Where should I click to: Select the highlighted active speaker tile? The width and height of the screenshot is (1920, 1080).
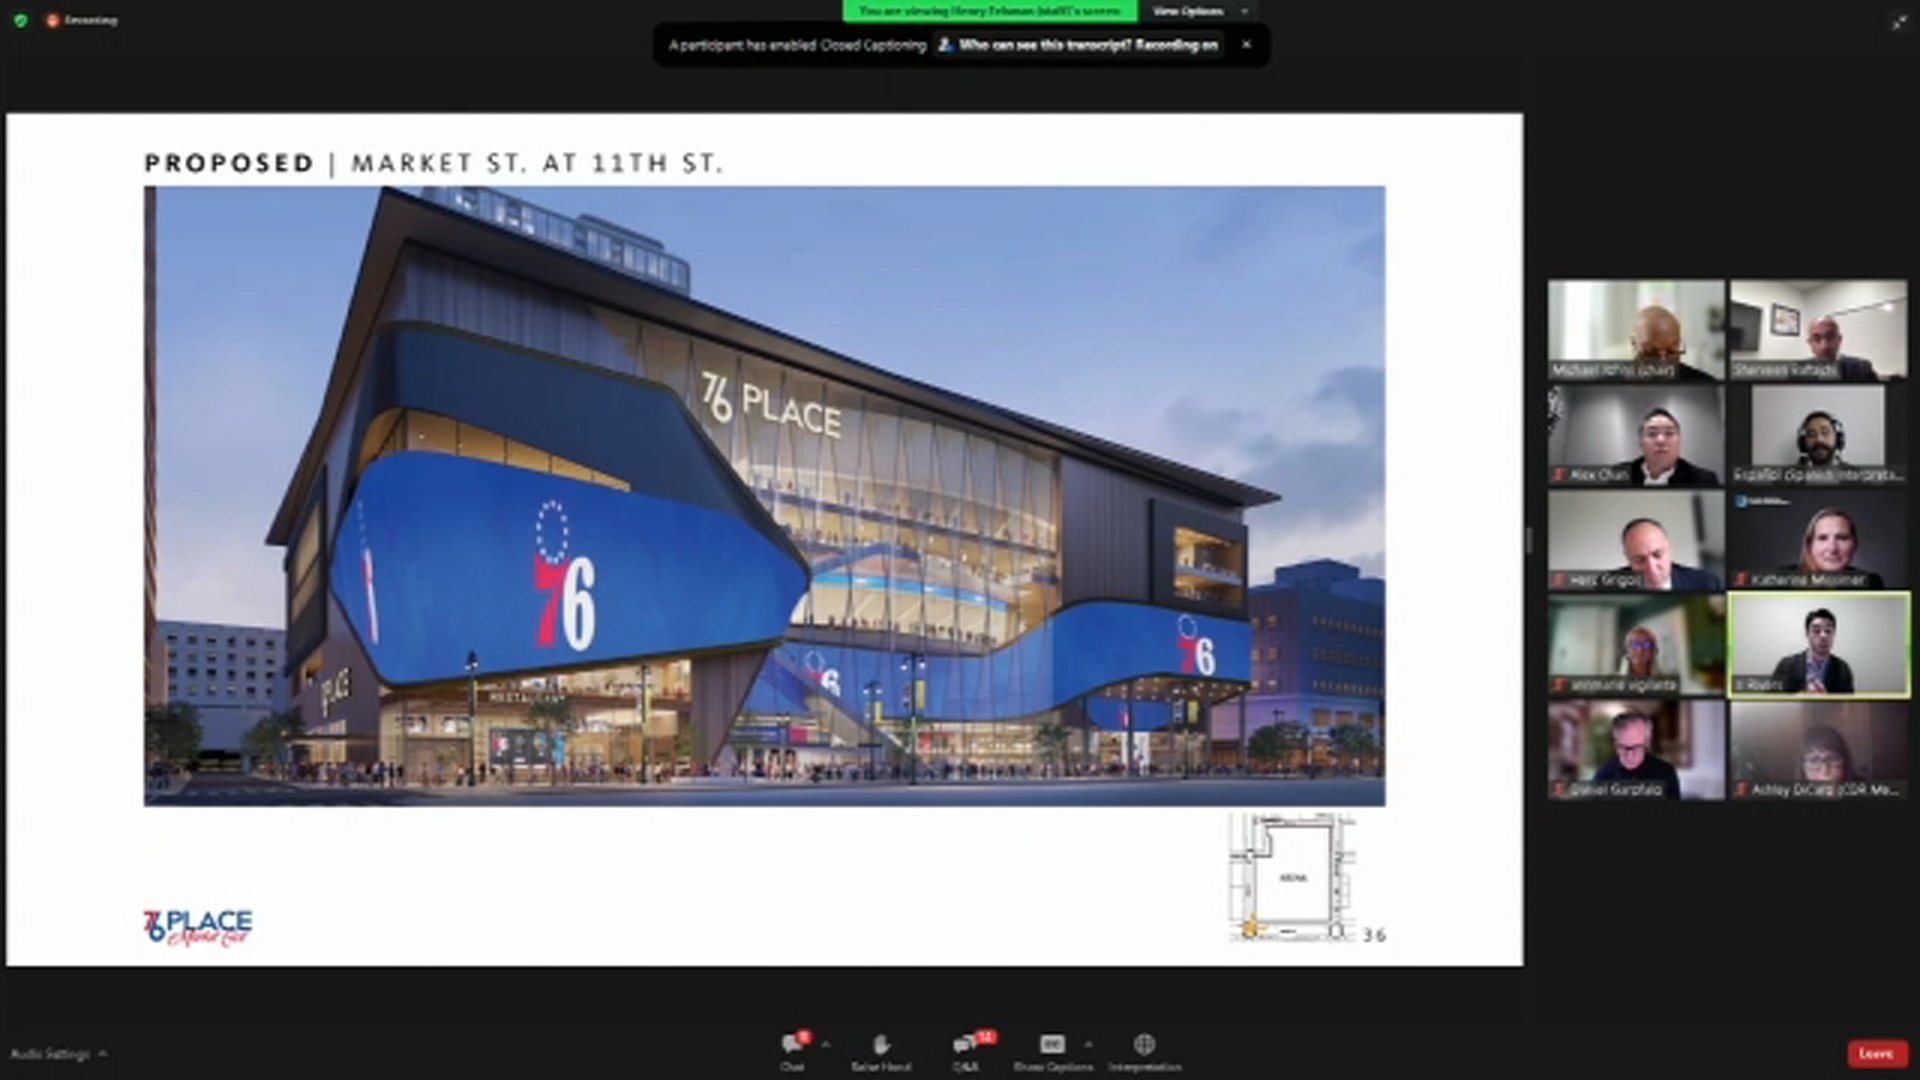(1818, 645)
